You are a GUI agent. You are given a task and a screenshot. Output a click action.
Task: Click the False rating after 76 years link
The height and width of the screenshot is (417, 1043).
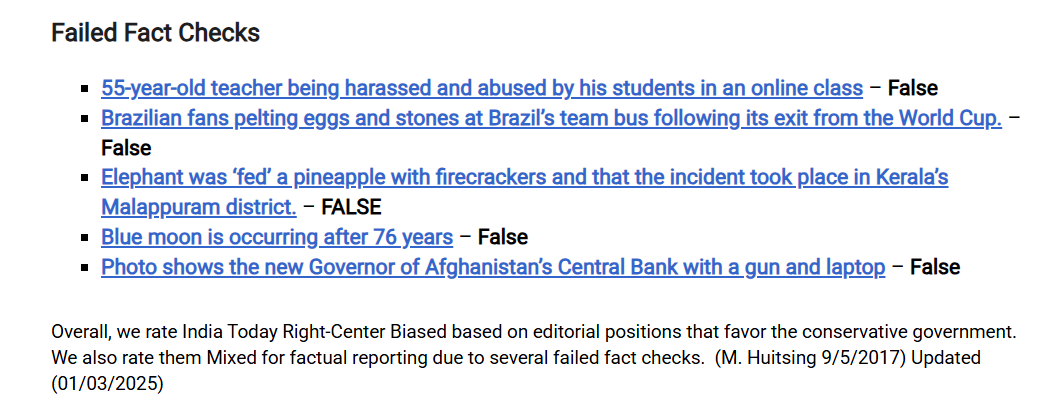(503, 237)
